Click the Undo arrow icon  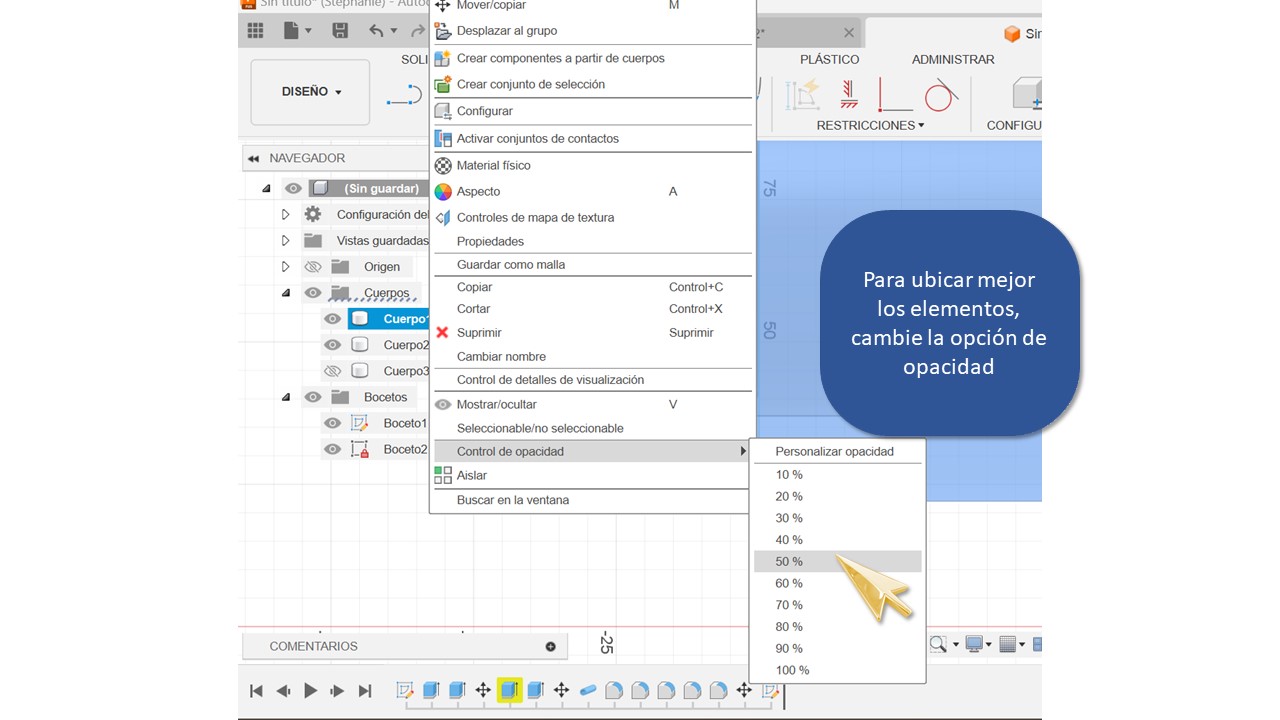[376, 31]
